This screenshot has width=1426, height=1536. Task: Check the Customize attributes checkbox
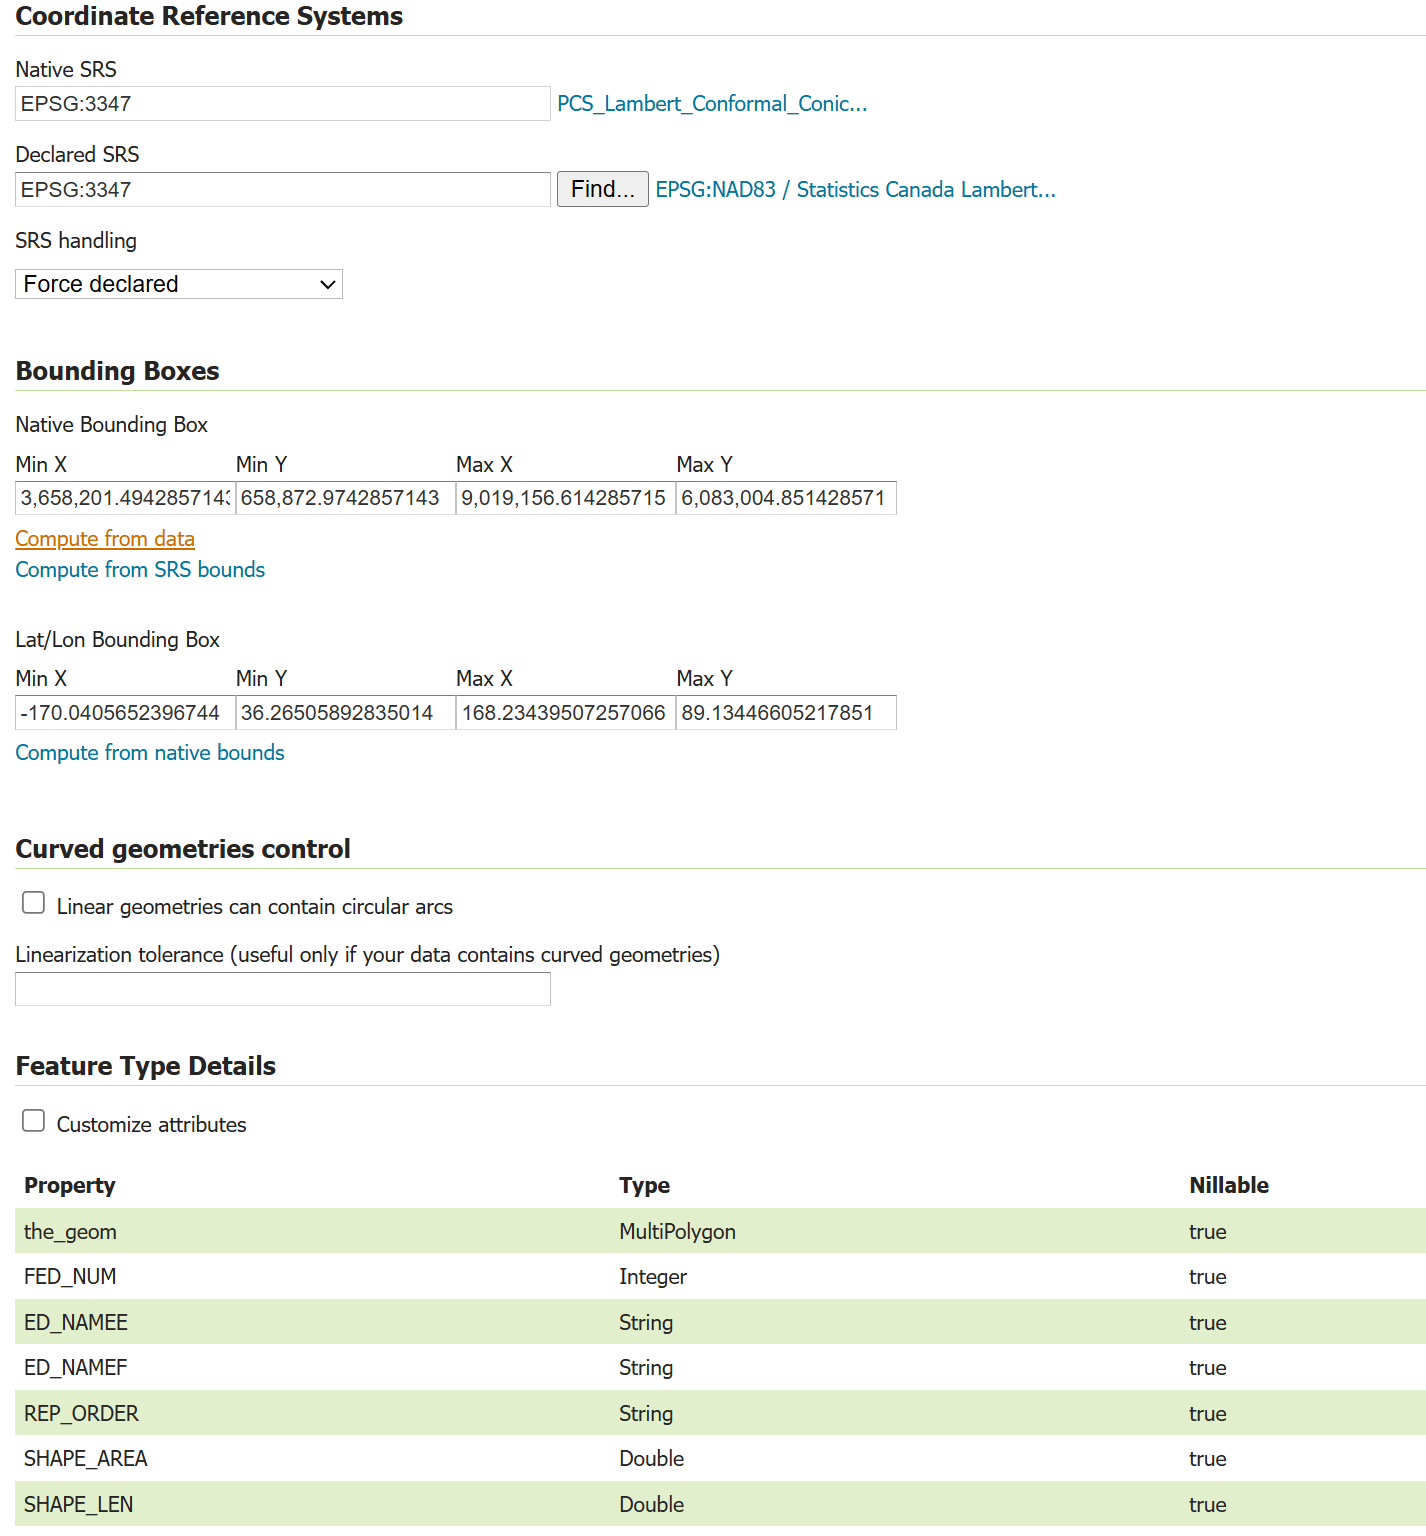[34, 1122]
